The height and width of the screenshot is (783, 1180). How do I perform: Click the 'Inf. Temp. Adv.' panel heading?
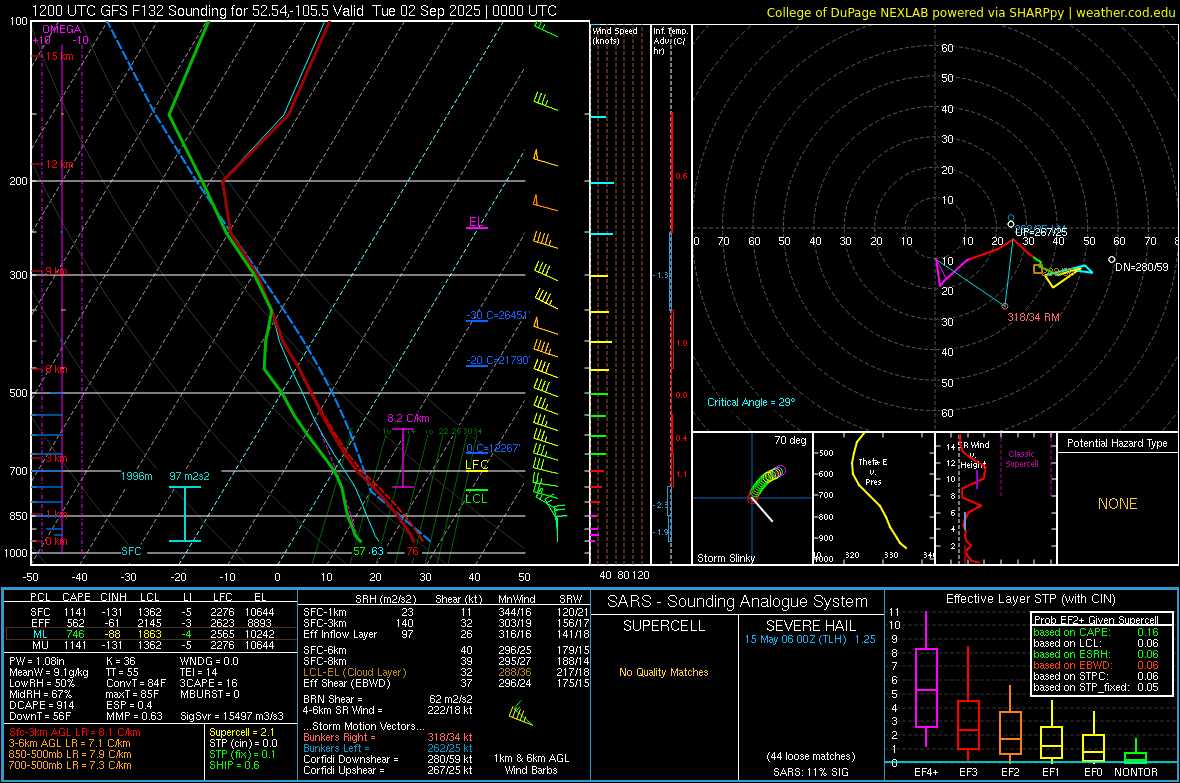[670, 41]
